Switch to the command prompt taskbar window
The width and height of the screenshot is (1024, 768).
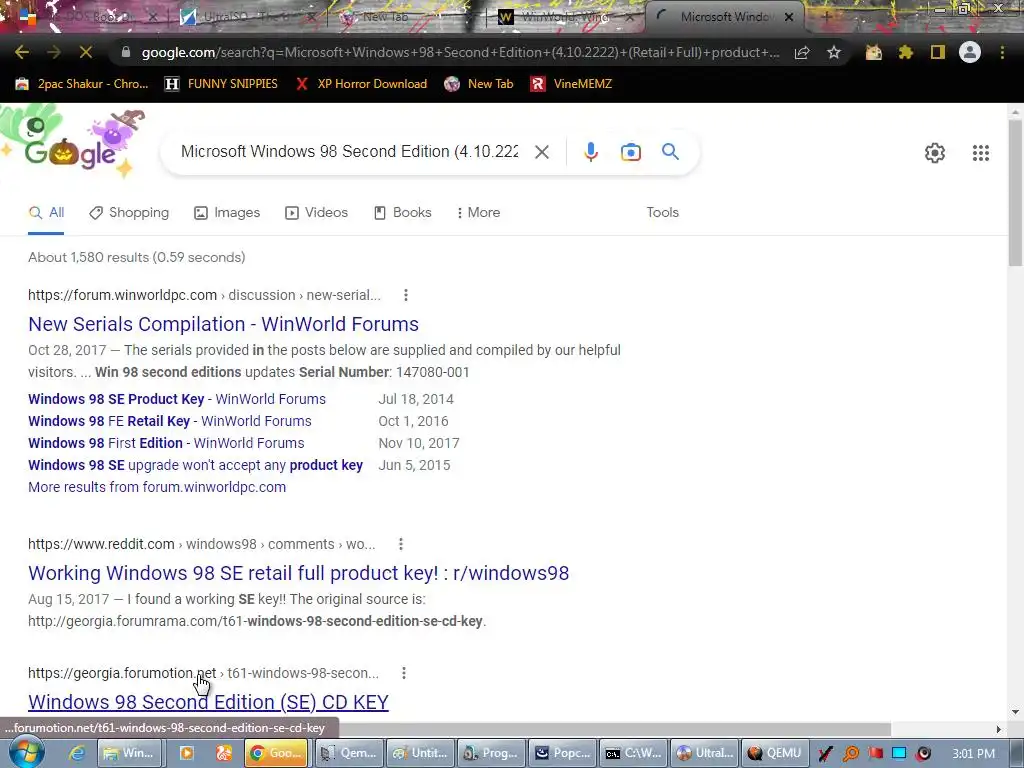click(x=634, y=753)
